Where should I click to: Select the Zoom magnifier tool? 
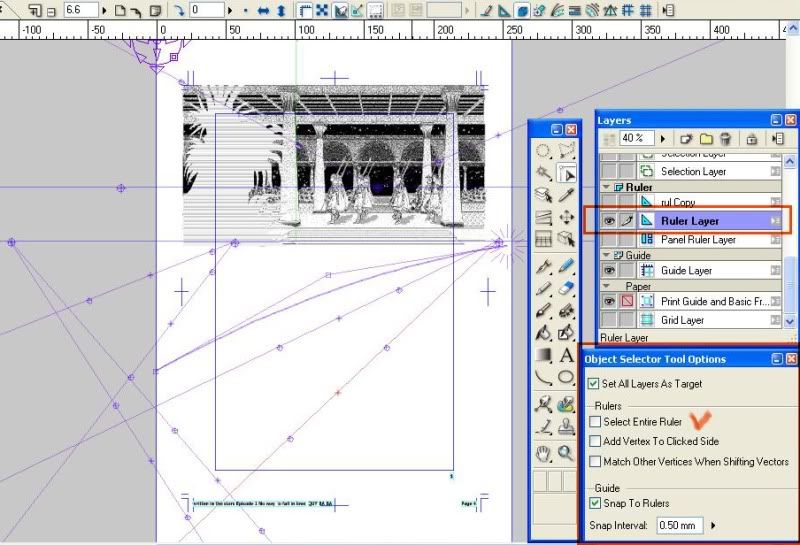point(566,453)
